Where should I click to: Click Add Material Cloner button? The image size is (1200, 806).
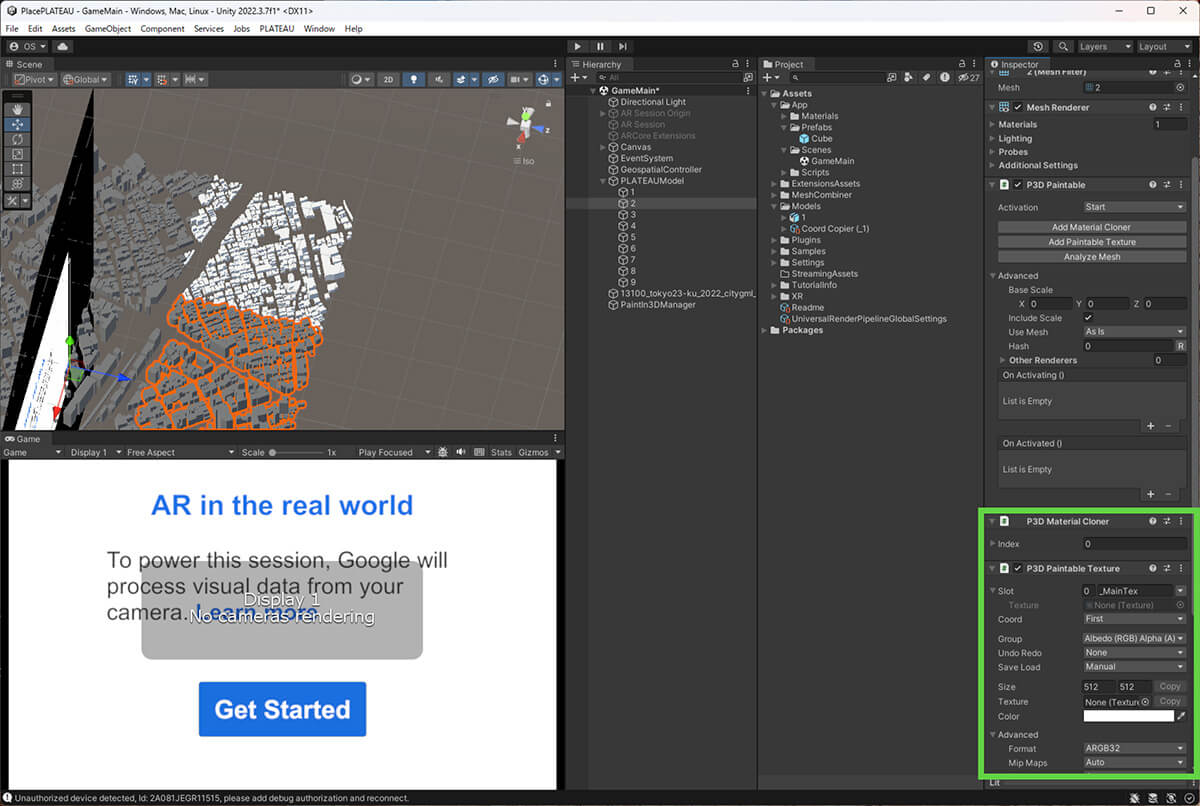point(1091,227)
